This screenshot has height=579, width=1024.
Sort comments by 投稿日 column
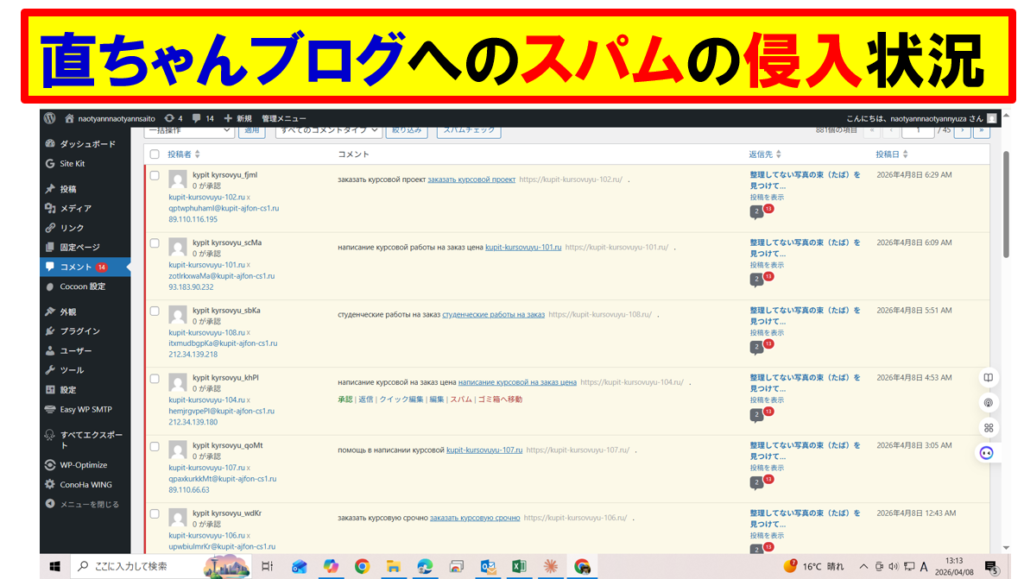(x=886, y=154)
